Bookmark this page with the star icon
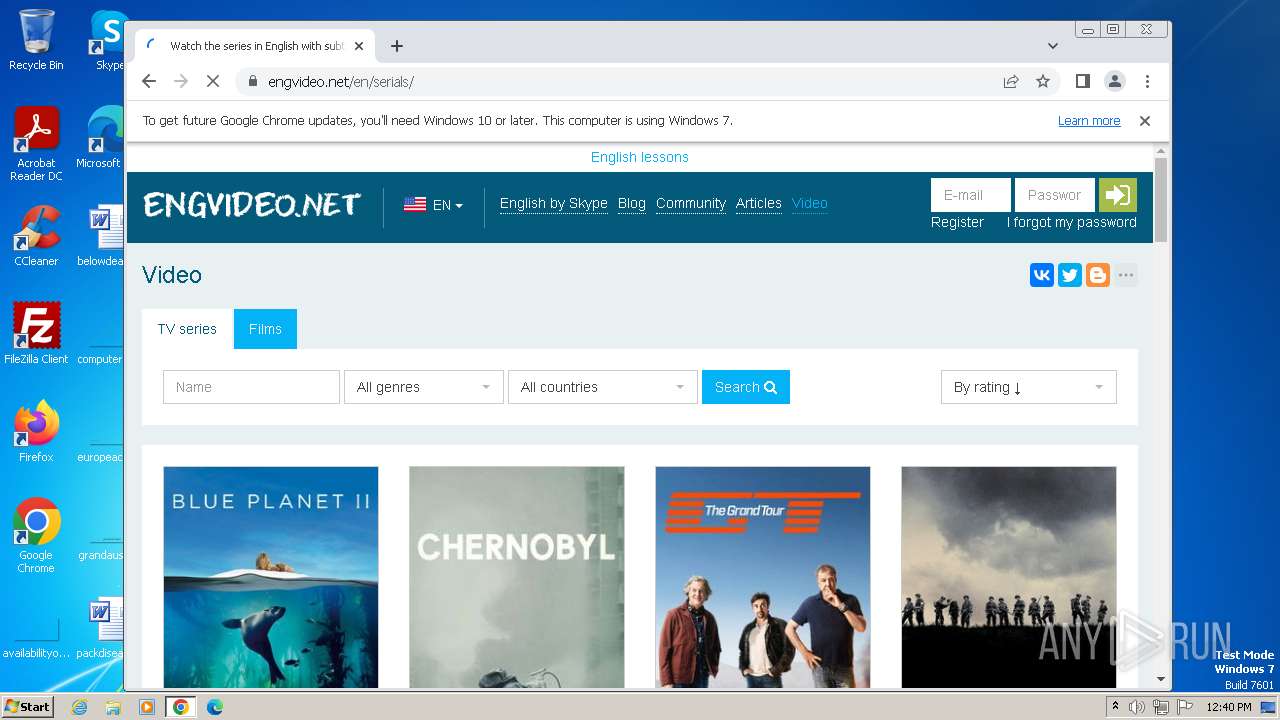Image resolution: width=1280 pixels, height=720 pixels. pos(1043,81)
